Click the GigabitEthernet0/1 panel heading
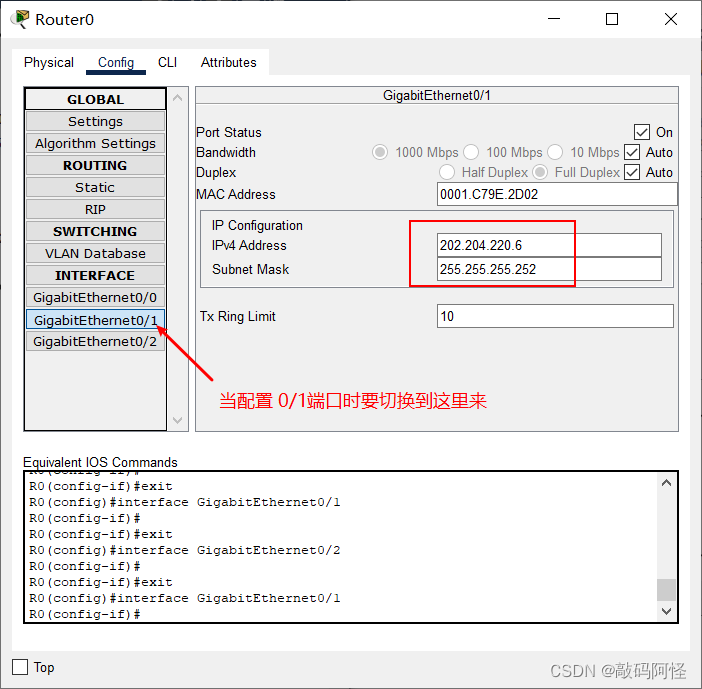 click(437, 95)
